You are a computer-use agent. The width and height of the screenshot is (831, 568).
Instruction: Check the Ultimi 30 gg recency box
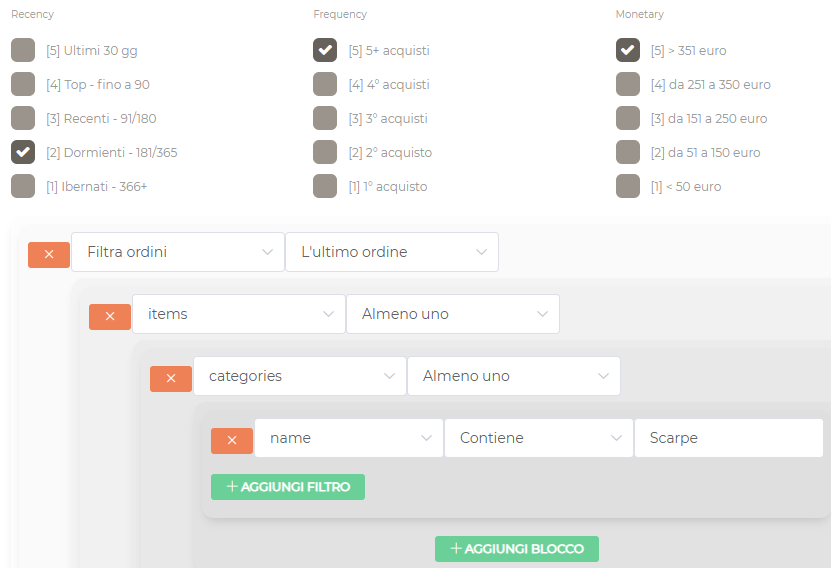pos(23,51)
